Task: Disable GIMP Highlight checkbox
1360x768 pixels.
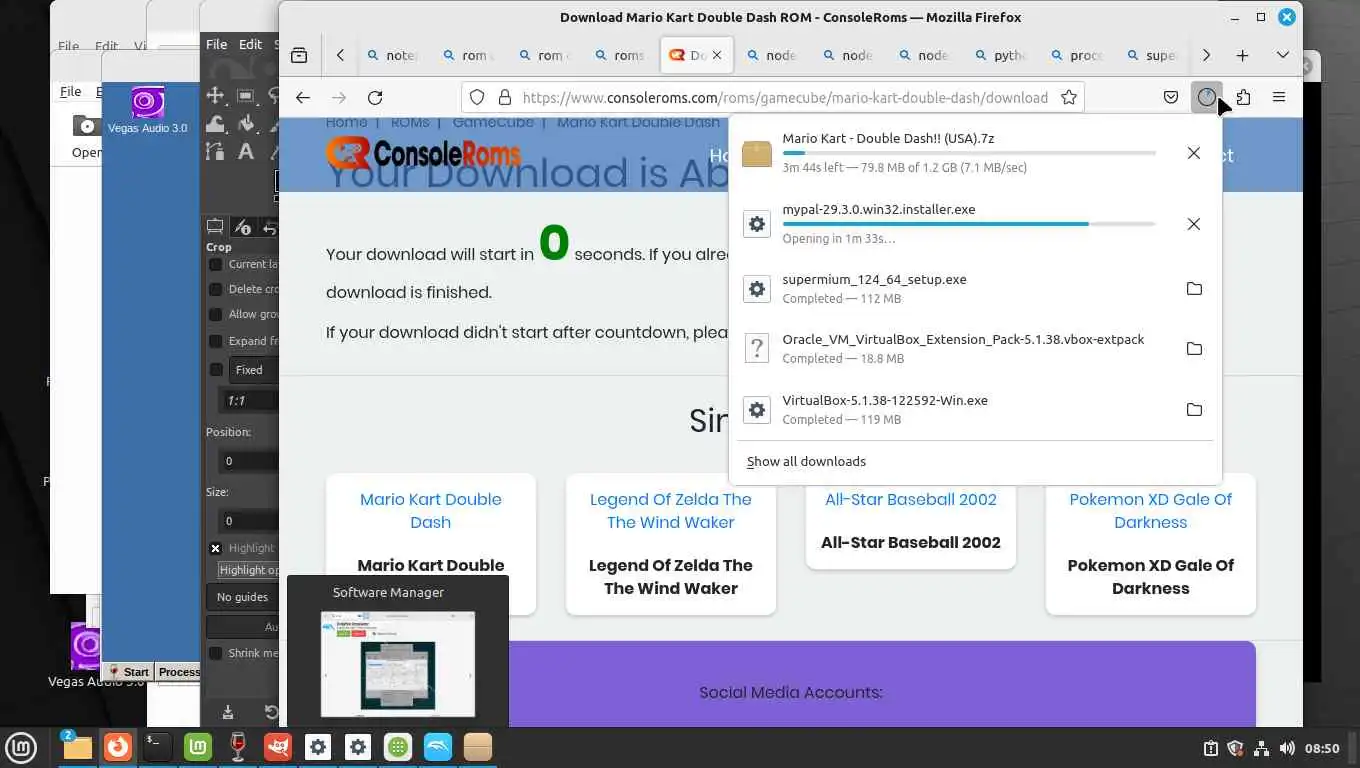Action: (x=215, y=548)
